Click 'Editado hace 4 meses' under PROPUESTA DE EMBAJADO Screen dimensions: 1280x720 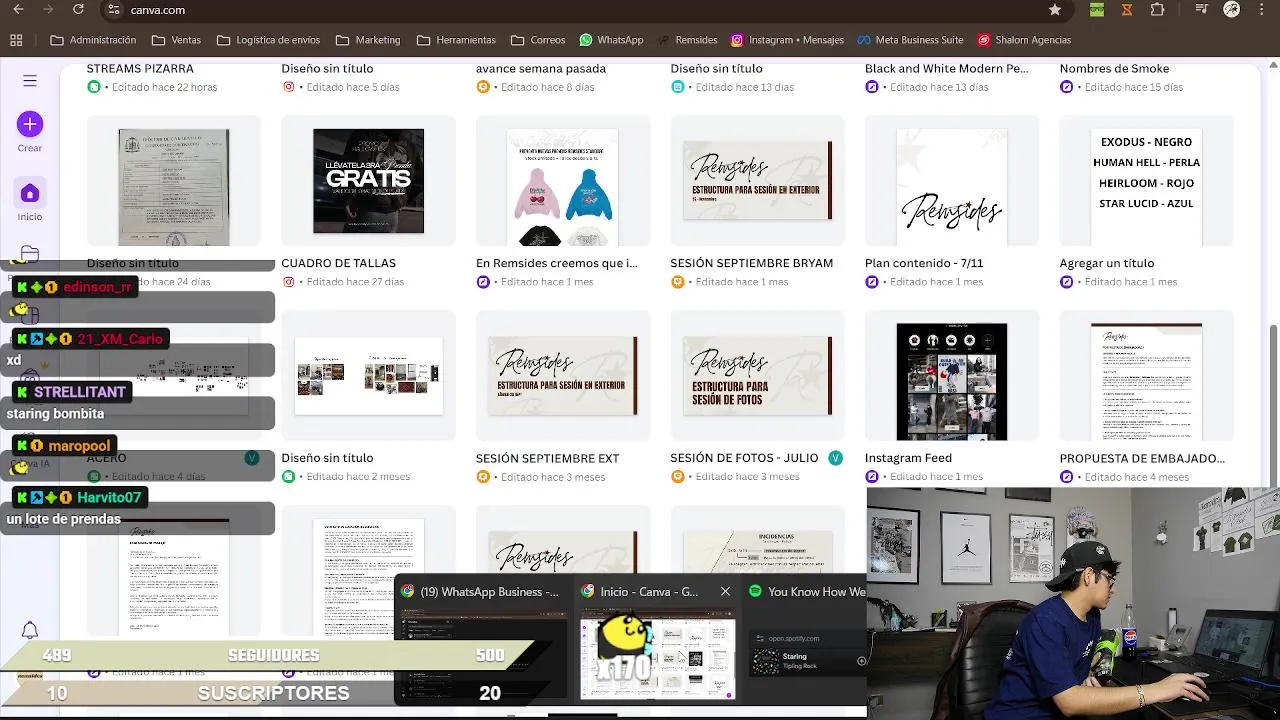pyautogui.click(x=1136, y=477)
